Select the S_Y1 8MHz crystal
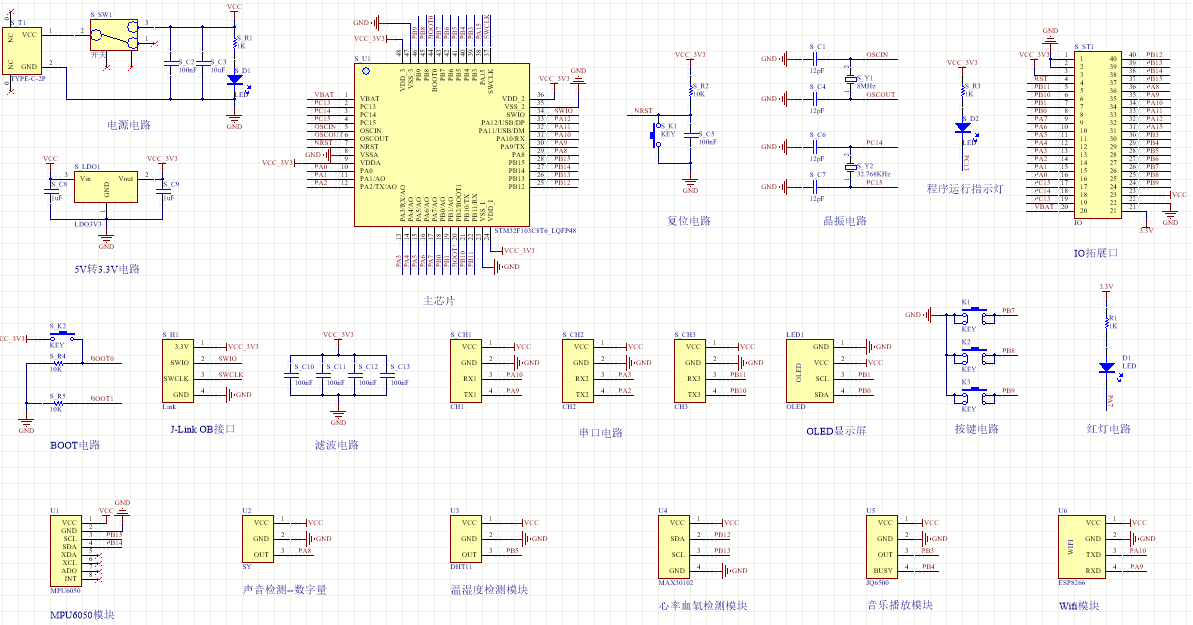1193x625 pixels. pyautogui.click(x=851, y=79)
